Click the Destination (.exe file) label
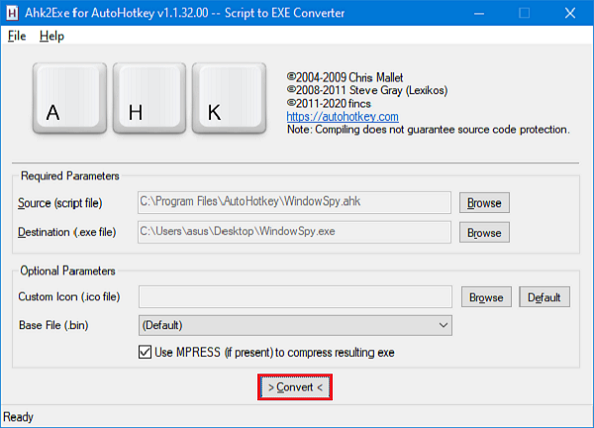This screenshot has width=594, height=428. coord(67,232)
